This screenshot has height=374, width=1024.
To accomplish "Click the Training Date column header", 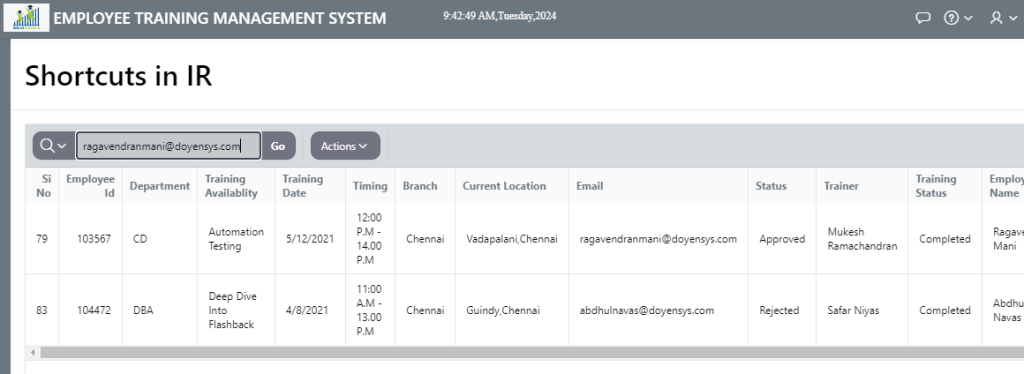I will tap(303, 185).
